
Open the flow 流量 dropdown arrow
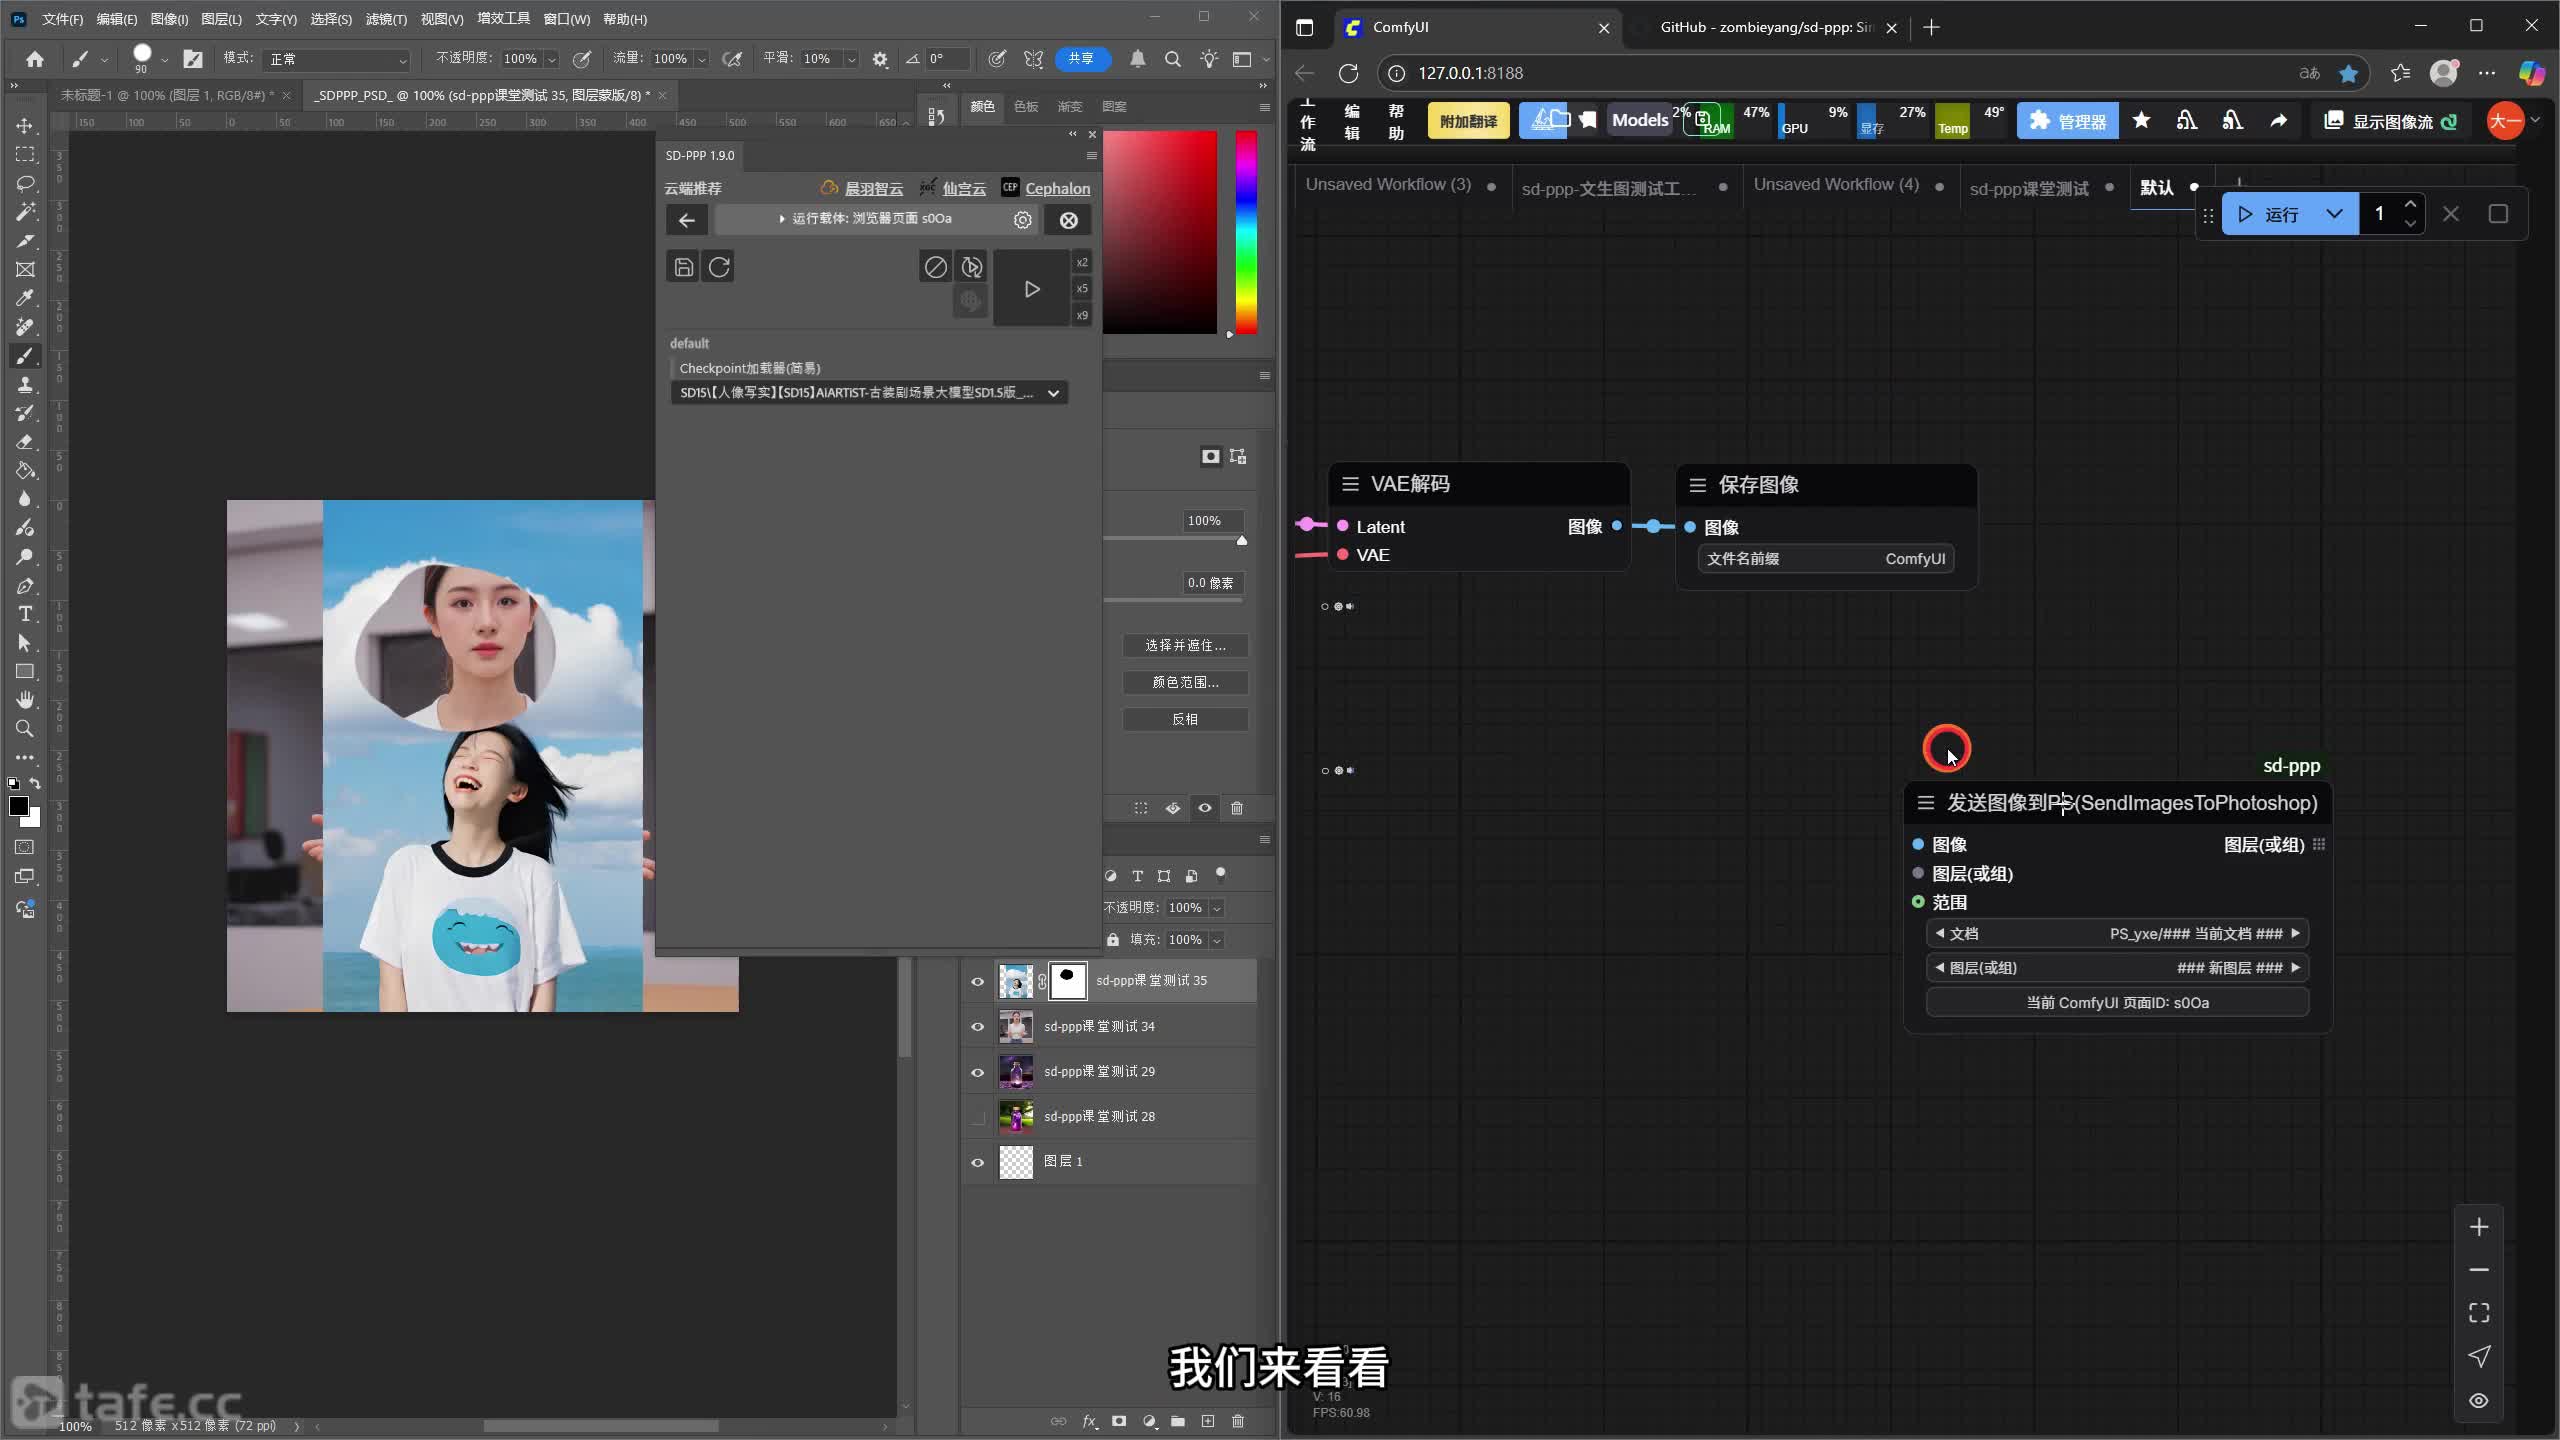pos(701,59)
